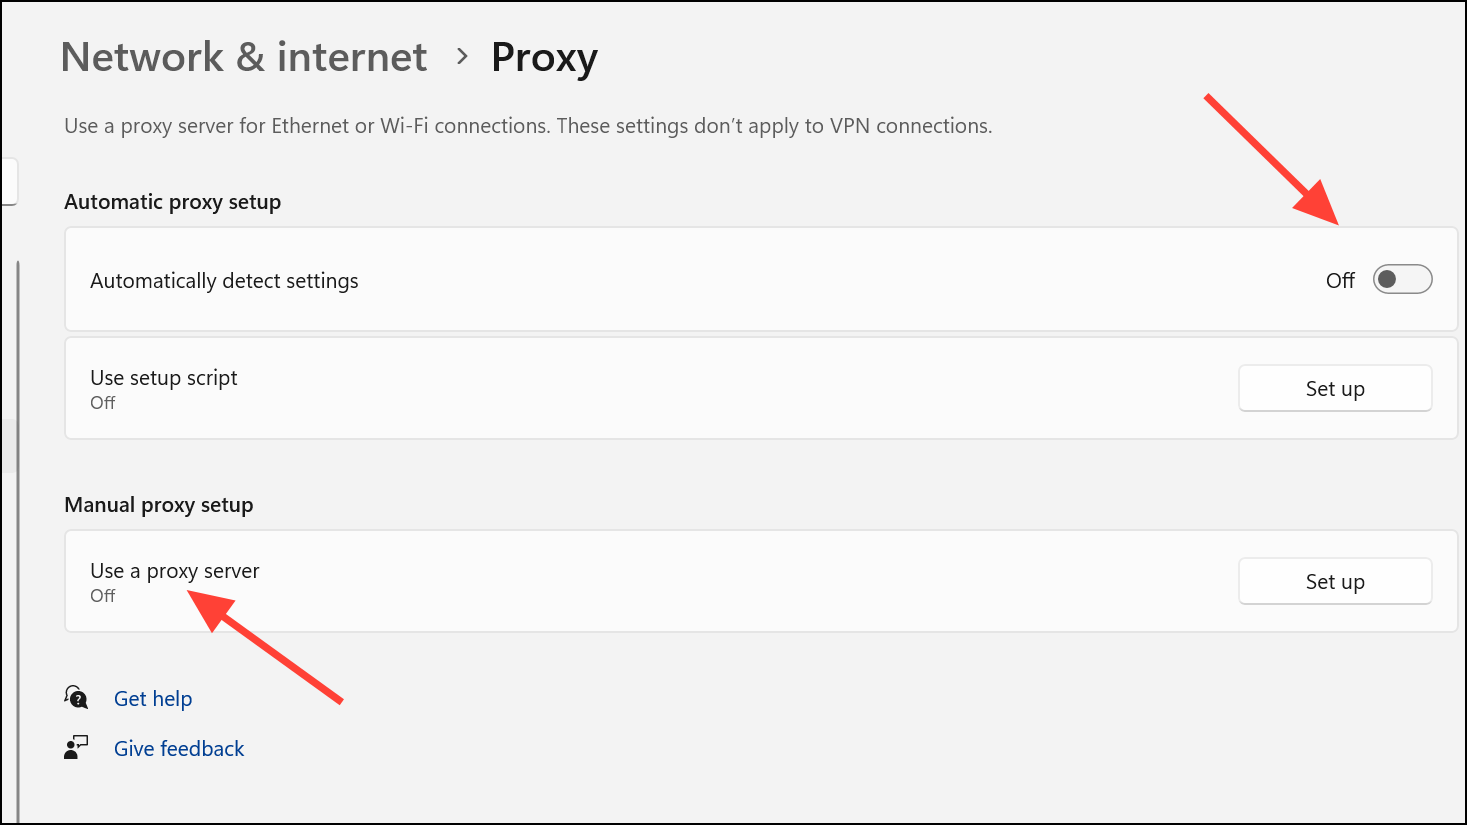
Task: Click the Proxy page title
Action: point(544,58)
